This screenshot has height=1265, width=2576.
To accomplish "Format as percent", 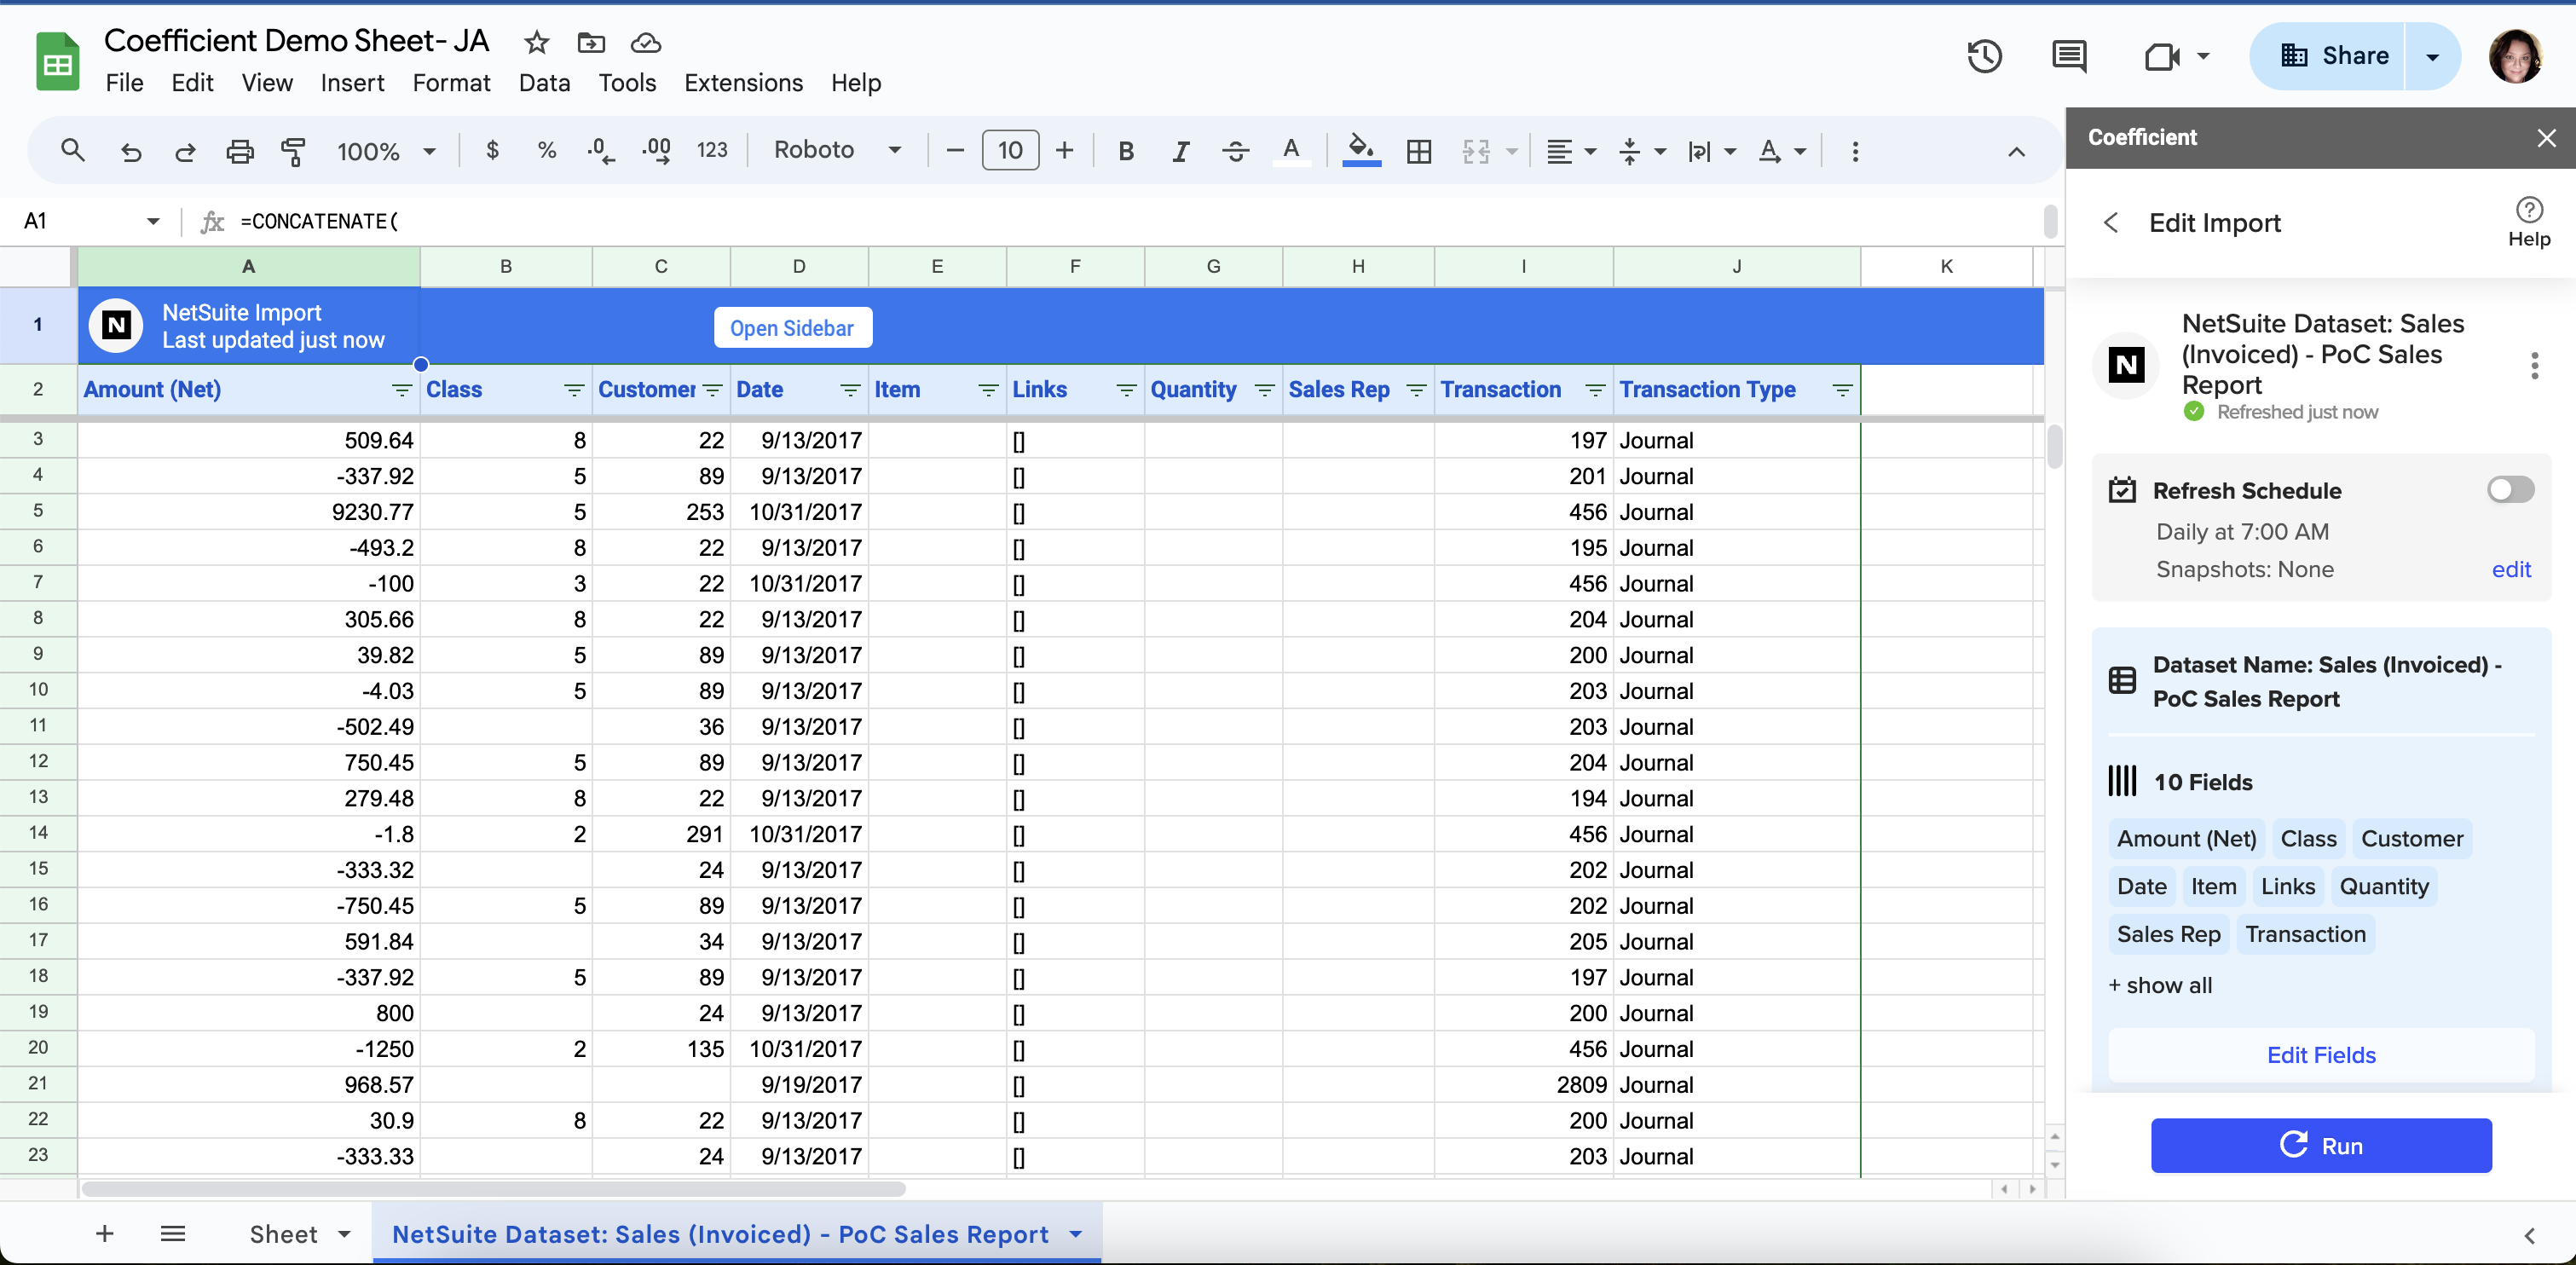I will [546, 150].
